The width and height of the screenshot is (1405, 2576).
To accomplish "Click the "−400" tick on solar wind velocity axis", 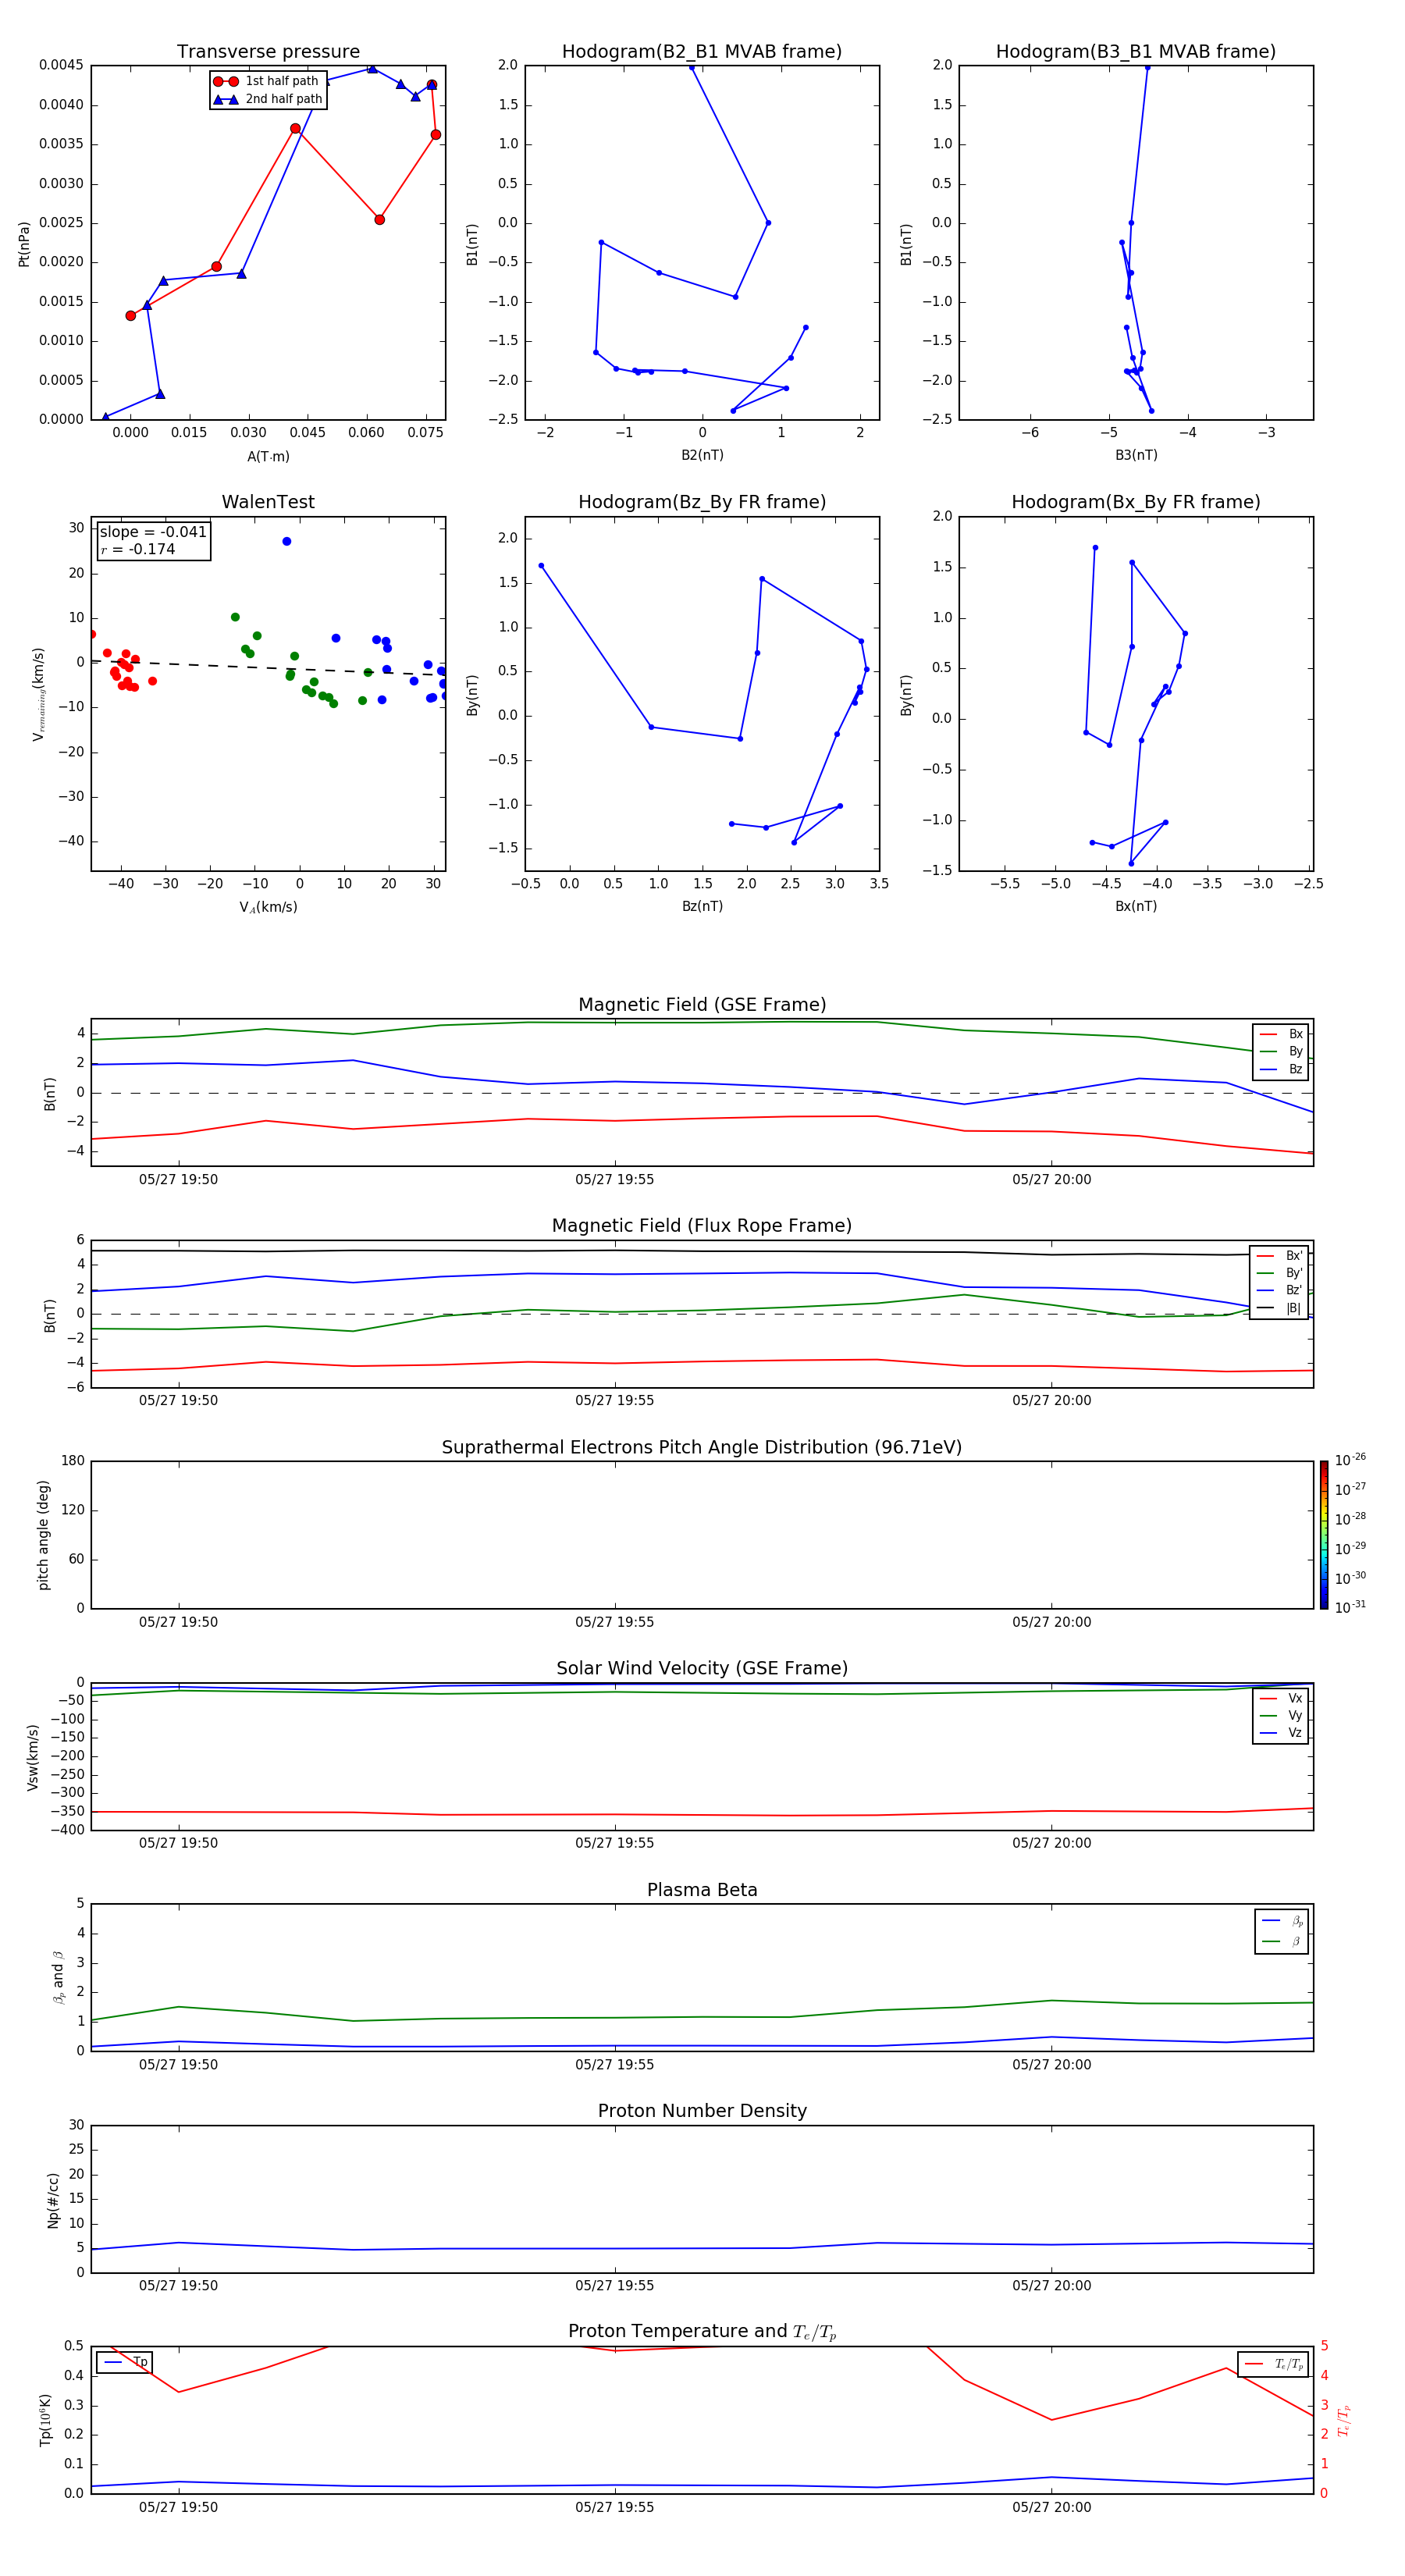I will click(x=67, y=1830).
